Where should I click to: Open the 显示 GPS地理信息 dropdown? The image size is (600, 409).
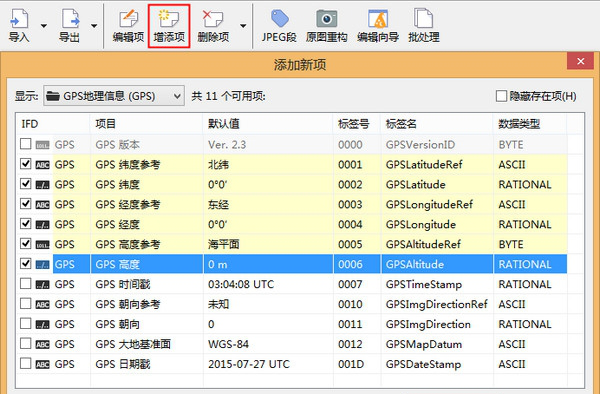pos(114,96)
